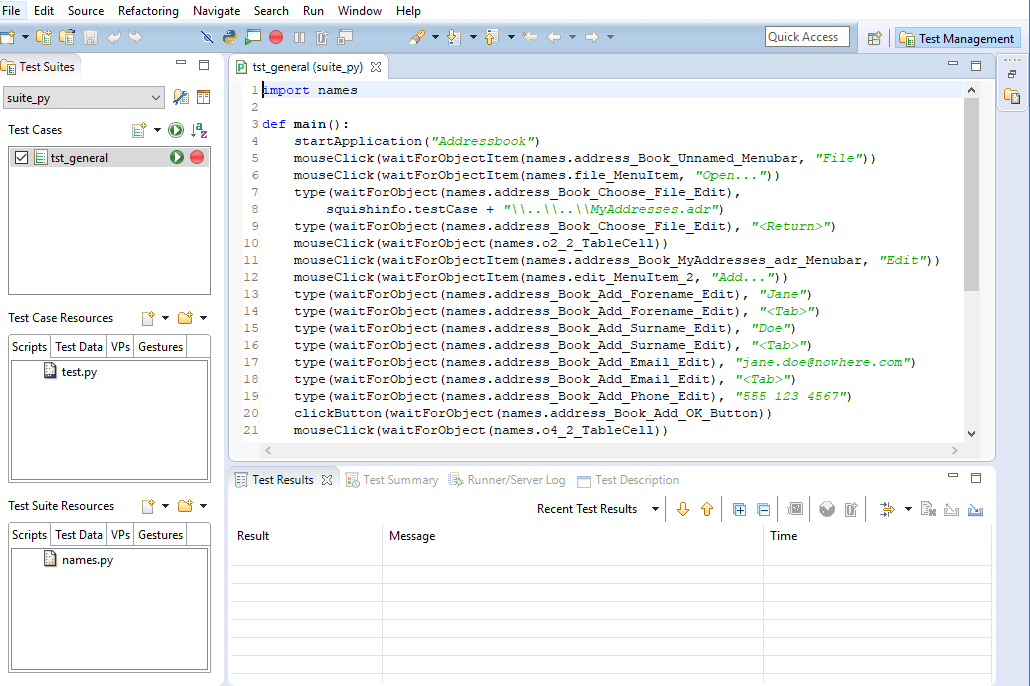Viewport: 1030px width, 686px height.
Task: Sort test cases alphabetically
Action: (199, 130)
